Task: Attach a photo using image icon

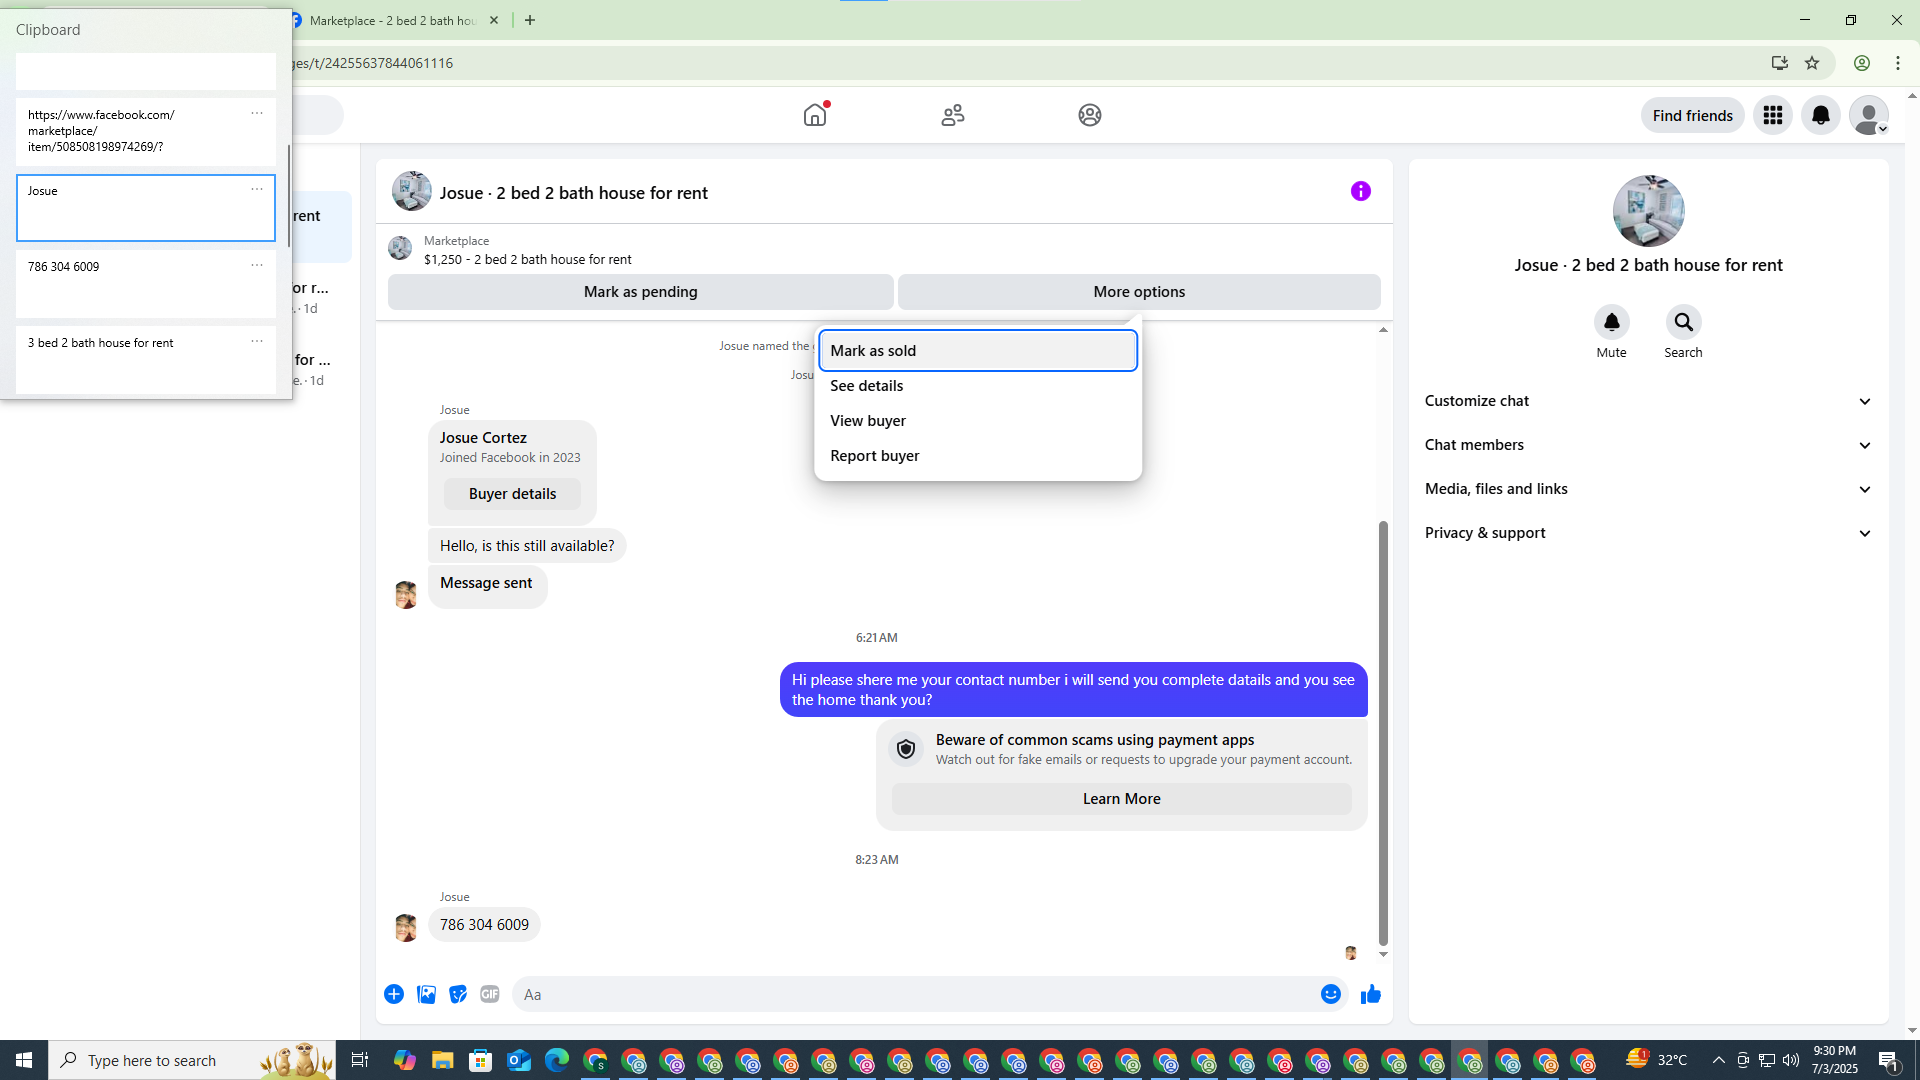Action: (x=426, y=994)
